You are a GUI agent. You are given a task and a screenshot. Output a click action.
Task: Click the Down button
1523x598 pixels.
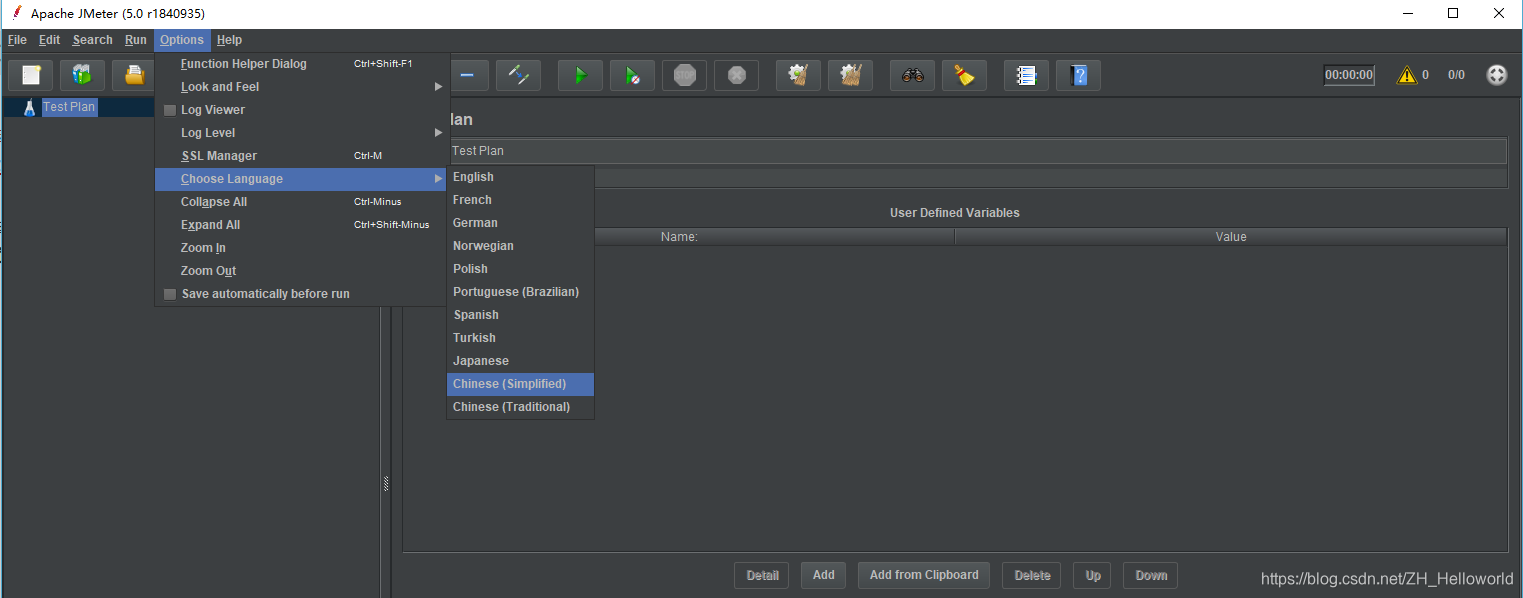(1151, 575)
